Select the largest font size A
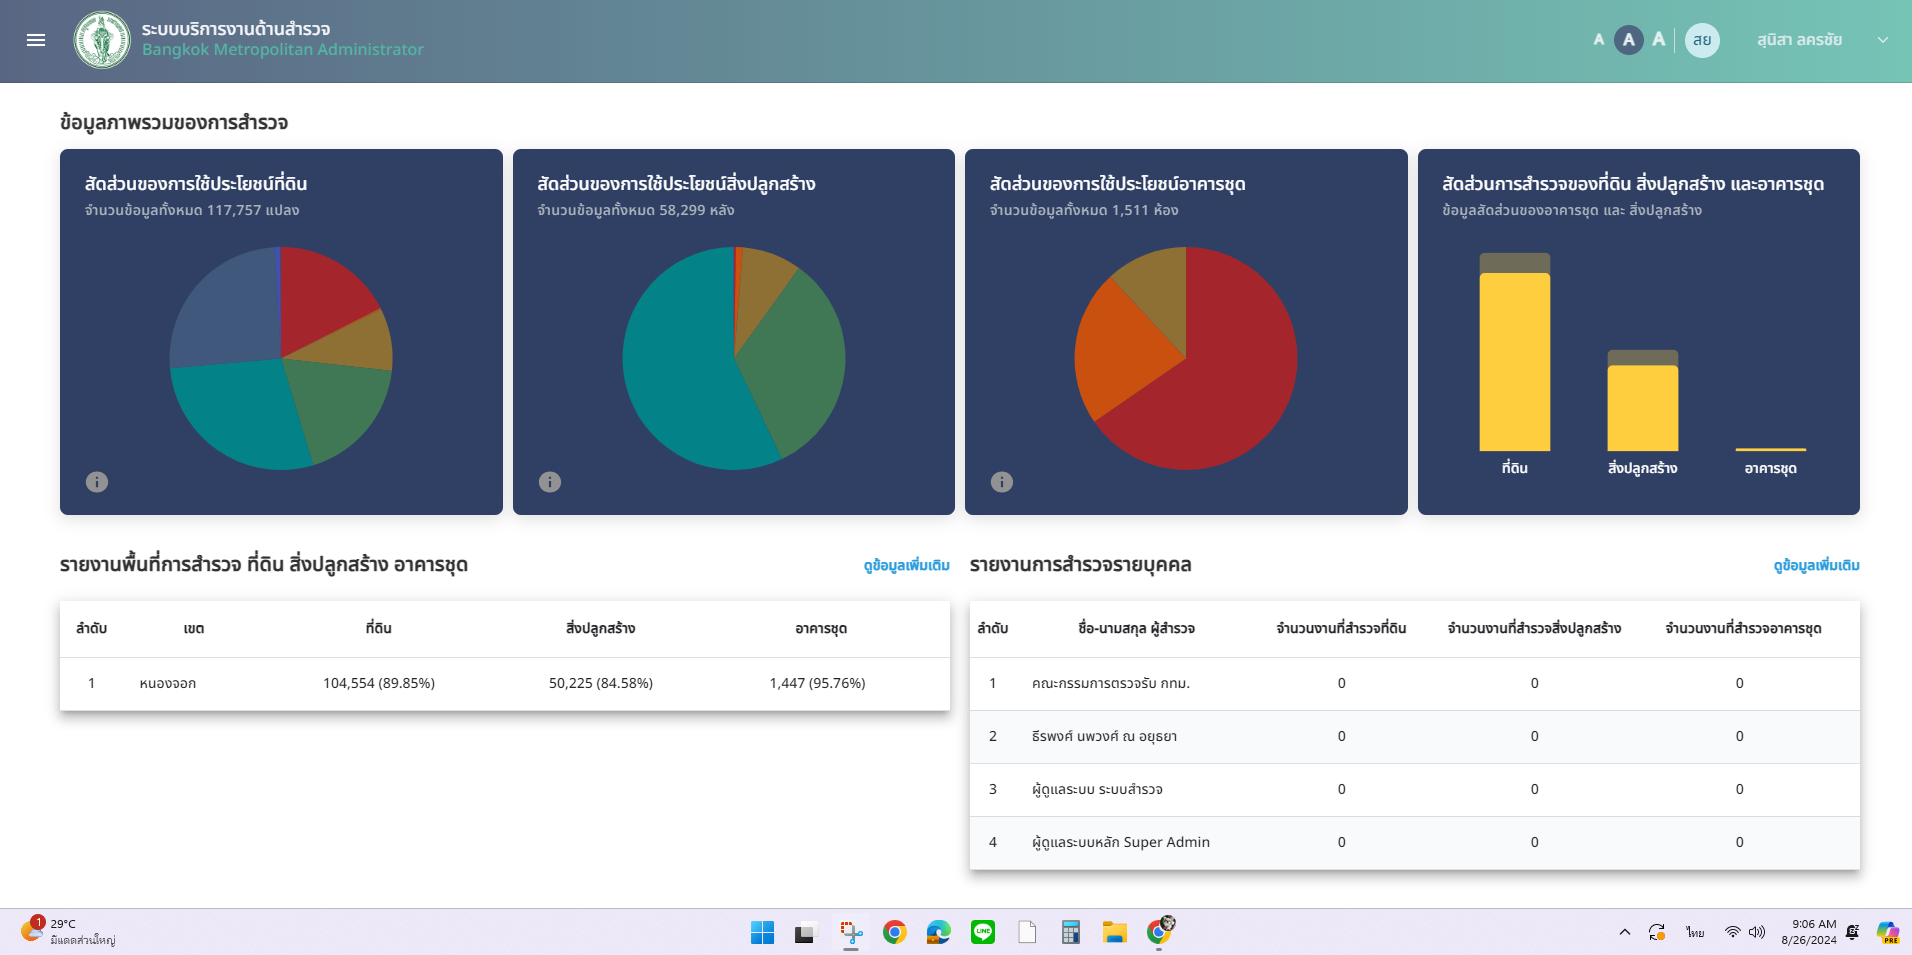The image size is (1912, 955). coord(1659,40)
